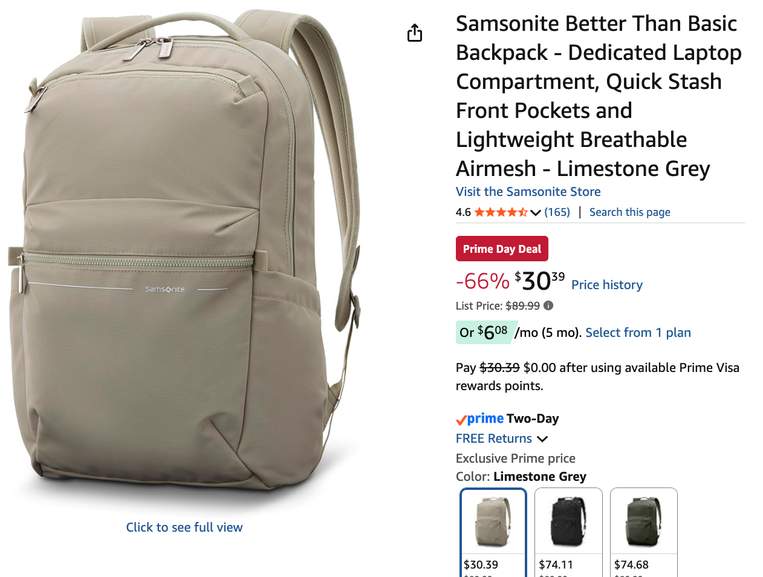The width and height of the screenshot is (763, 577).
Task: Open the 165 reviews count link
Action: 557,212
